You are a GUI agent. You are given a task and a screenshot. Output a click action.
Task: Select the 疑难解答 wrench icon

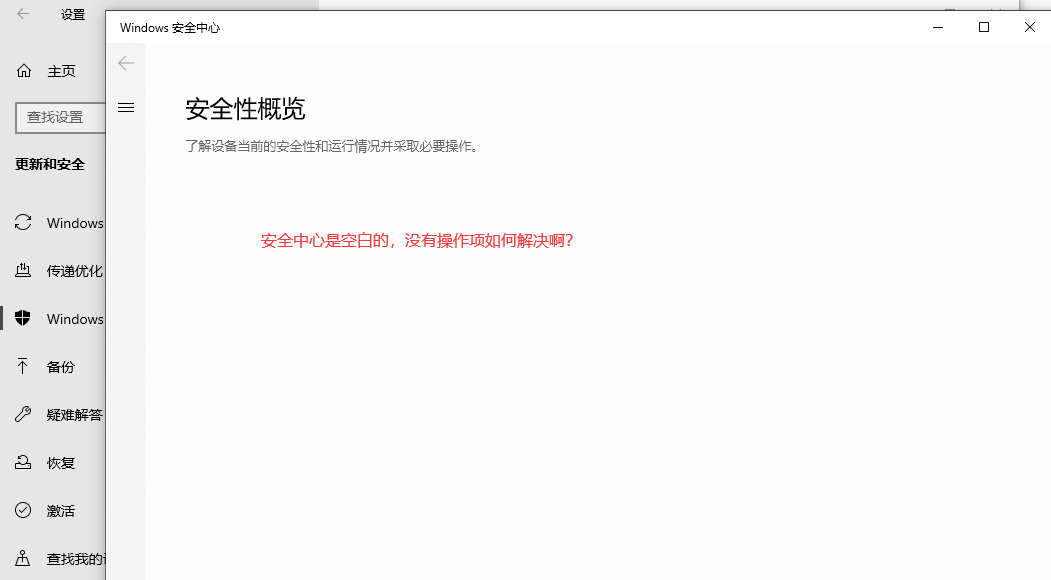pos(23,415)
